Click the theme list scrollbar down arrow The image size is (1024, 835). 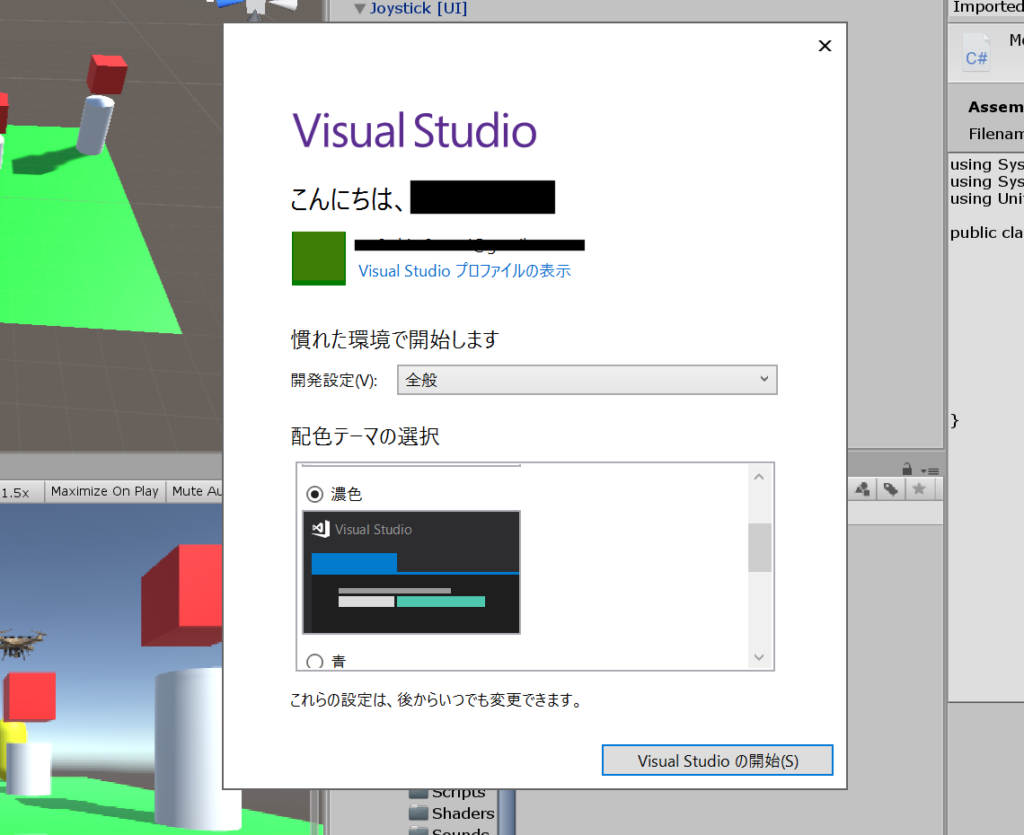(758, 657)
